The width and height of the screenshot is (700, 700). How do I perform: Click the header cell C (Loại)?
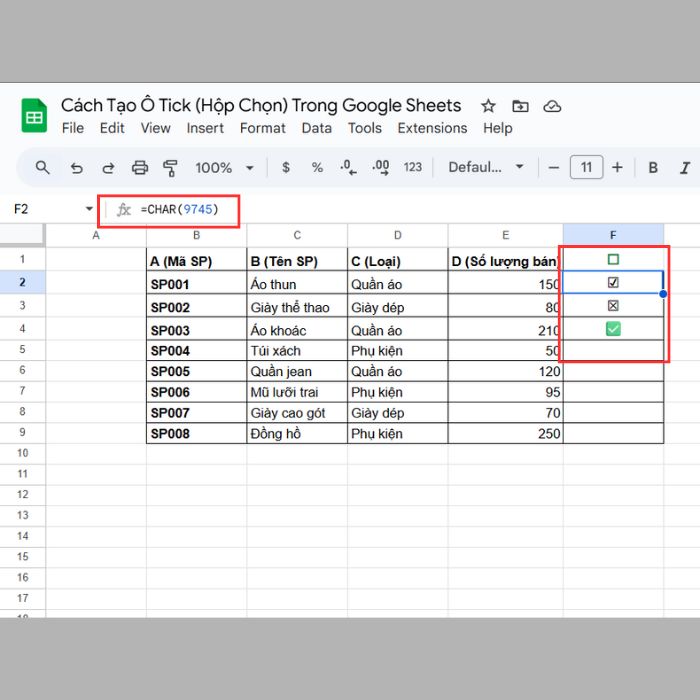point(397,259)
